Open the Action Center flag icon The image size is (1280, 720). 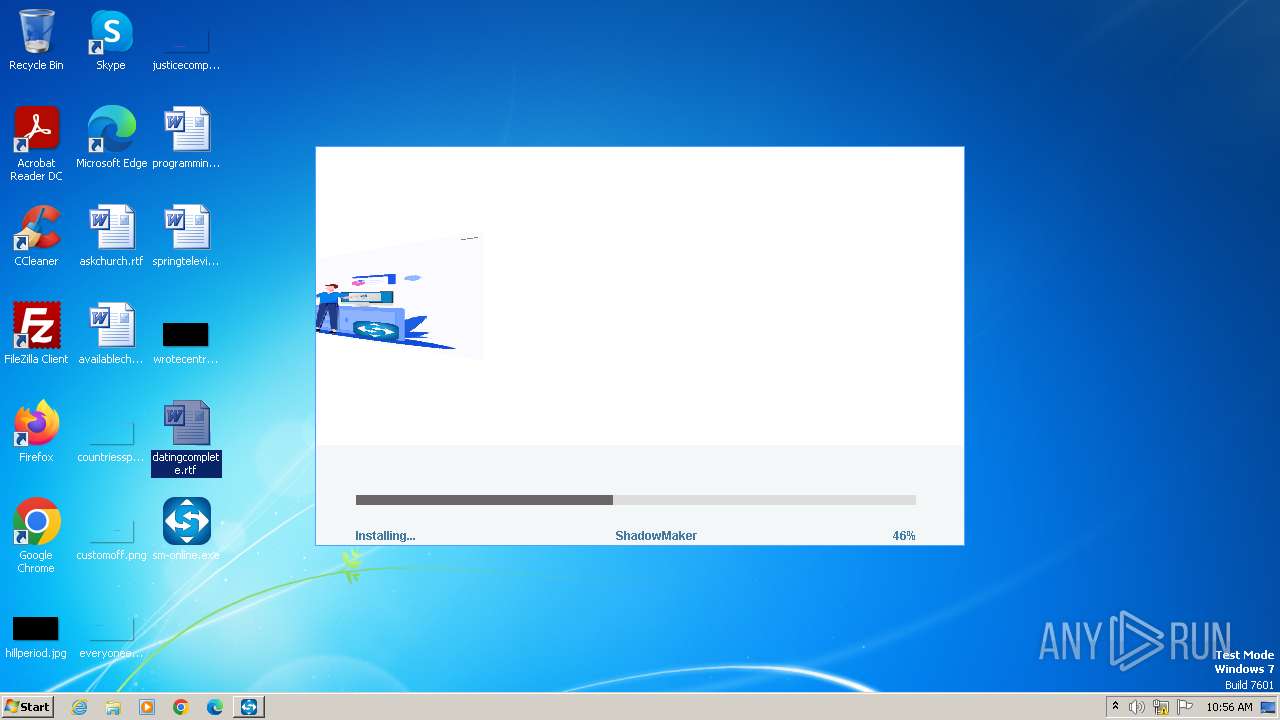pos(1185,707)
